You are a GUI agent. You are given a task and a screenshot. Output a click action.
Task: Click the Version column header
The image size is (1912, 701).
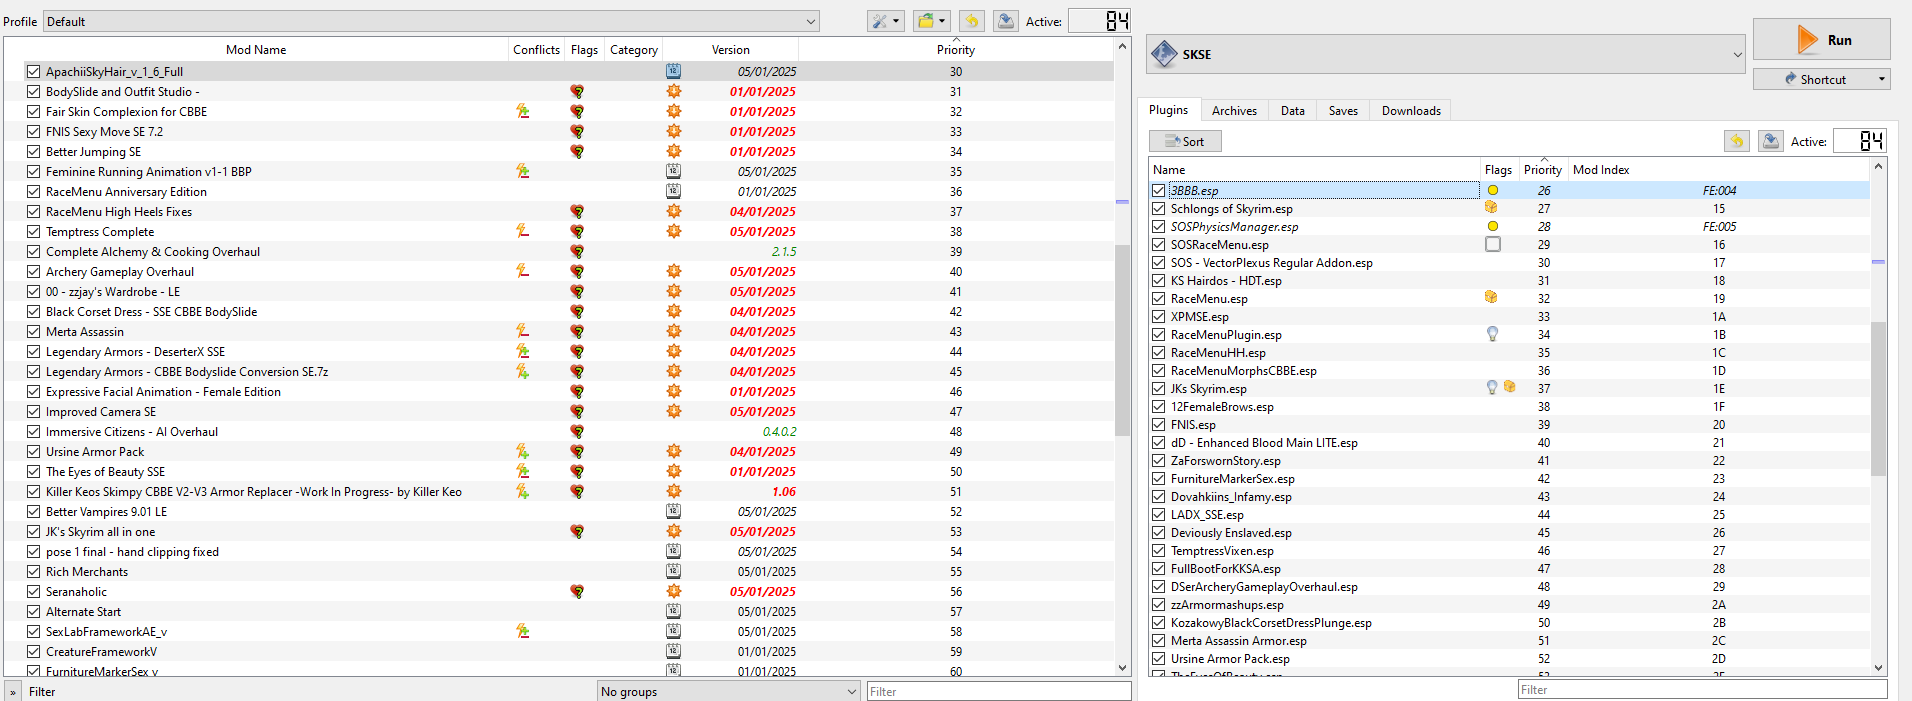coord(730,49)
